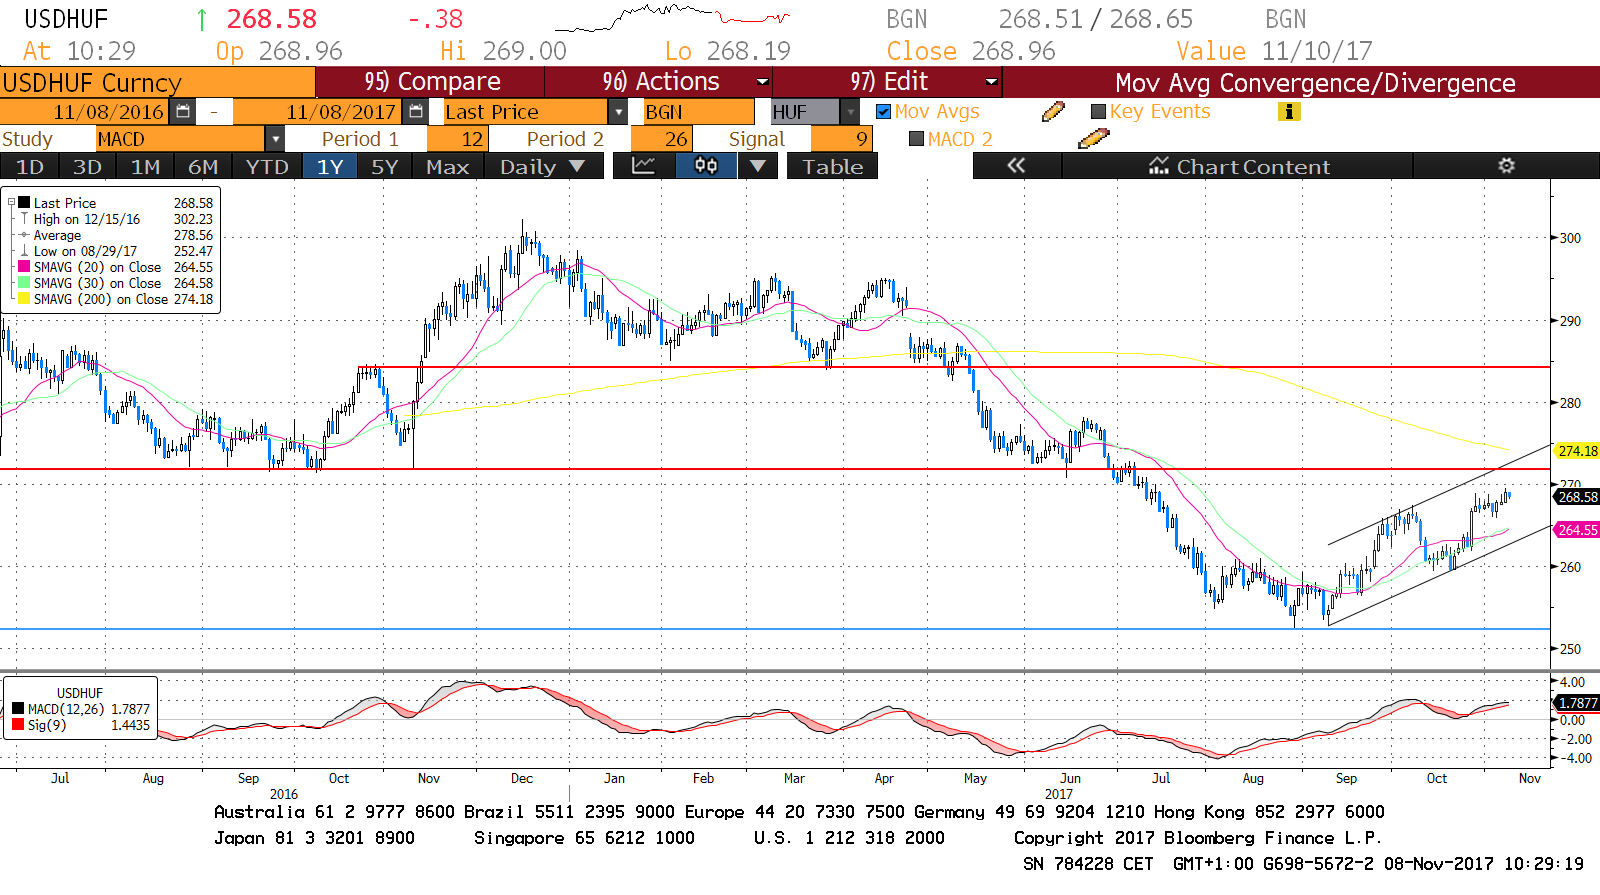
Task: Select the 5Y range tab
Action: point(385,166)
